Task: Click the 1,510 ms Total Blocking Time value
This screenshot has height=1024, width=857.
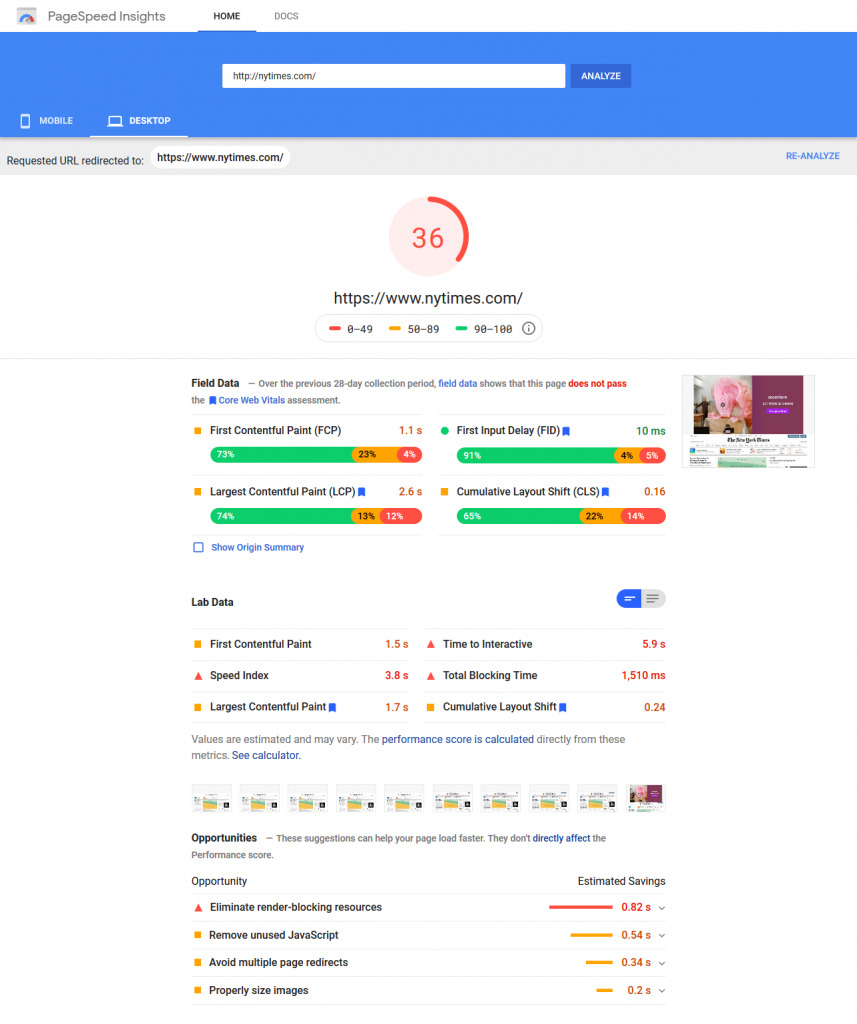Action: click(643, 676)
